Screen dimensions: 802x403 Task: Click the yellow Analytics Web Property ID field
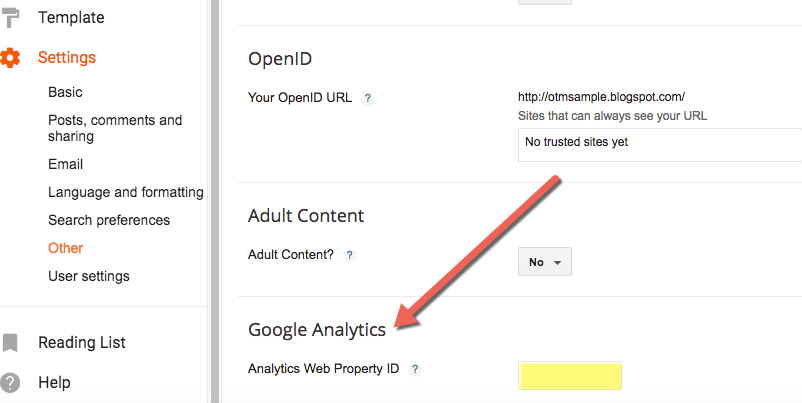570,376
